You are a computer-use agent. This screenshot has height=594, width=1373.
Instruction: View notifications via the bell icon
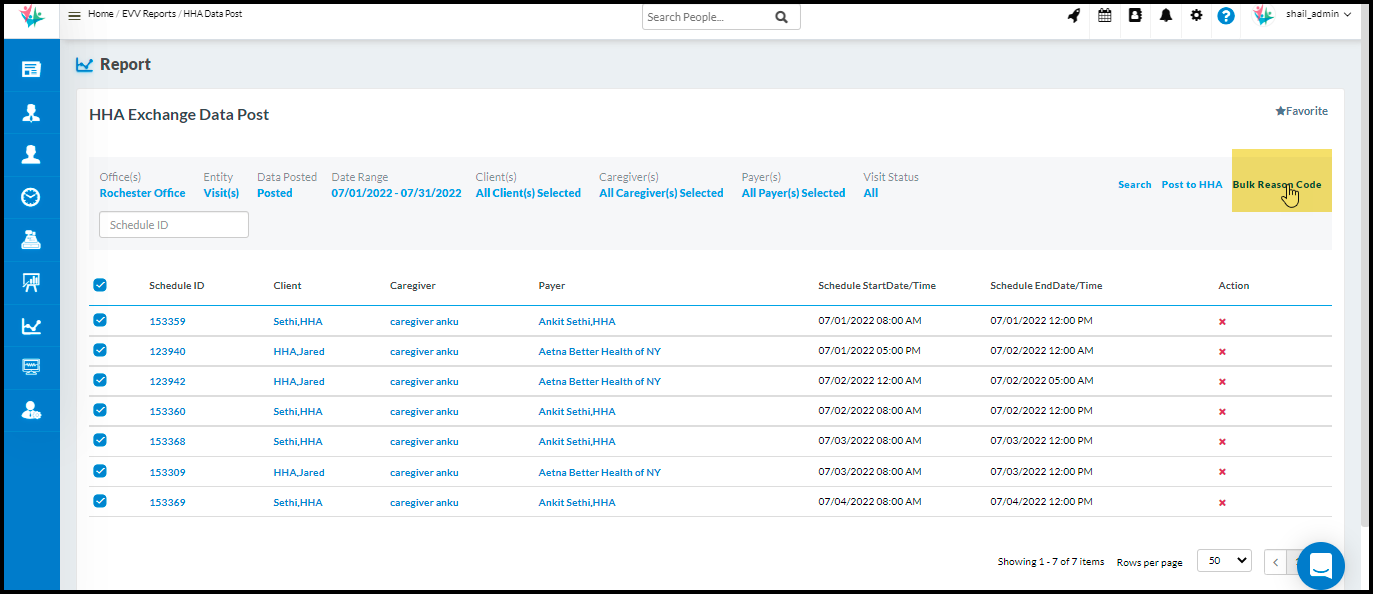[x=1166, y=16]
